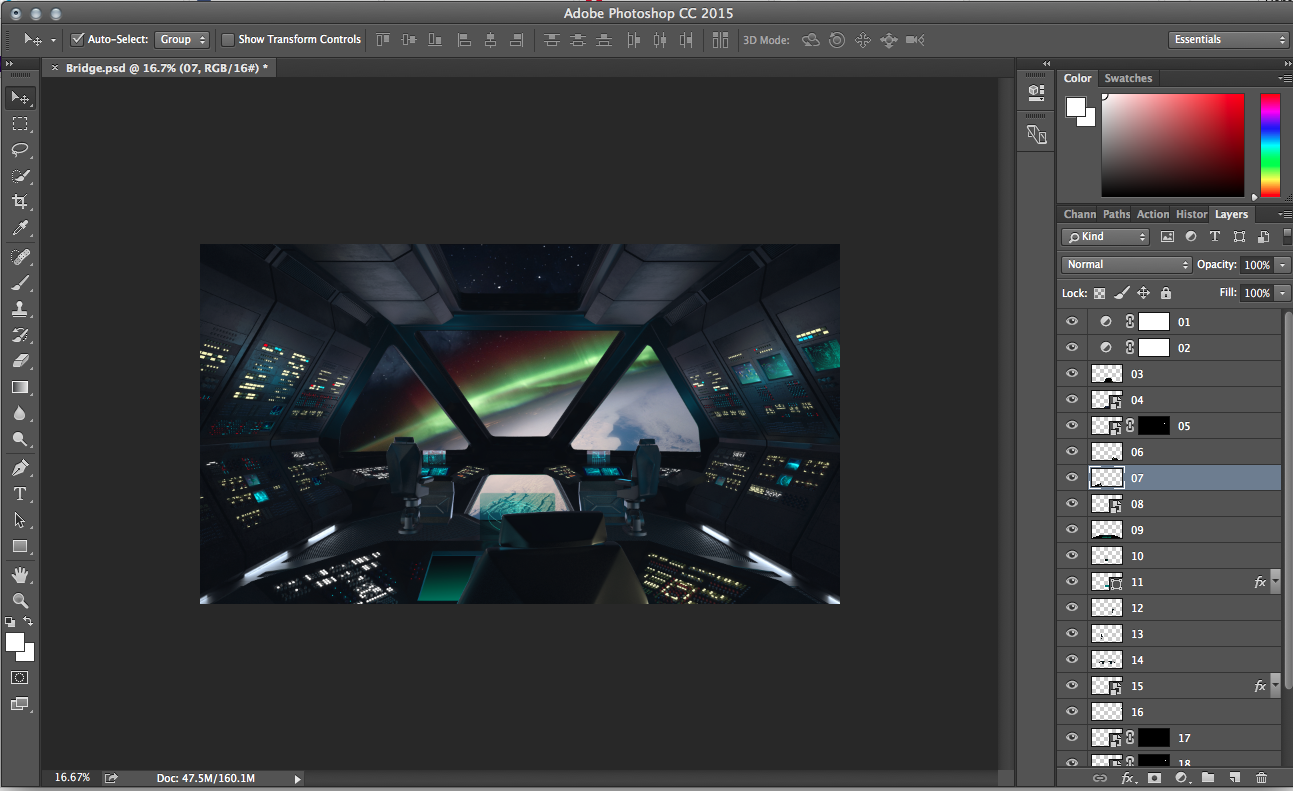Image resolution: width=1293 pixels, height=791 pixels.
Task: Open the Auto-Select Group dropdown
Action: pyautogui.click(x=182, y=39)
